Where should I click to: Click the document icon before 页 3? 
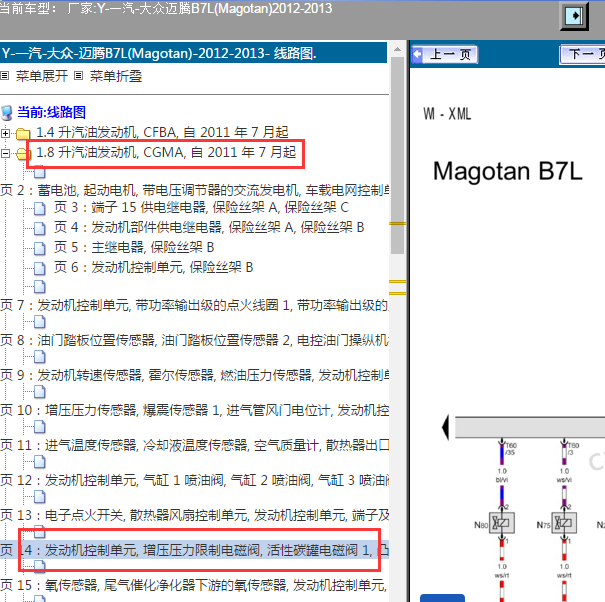(39, 209)
